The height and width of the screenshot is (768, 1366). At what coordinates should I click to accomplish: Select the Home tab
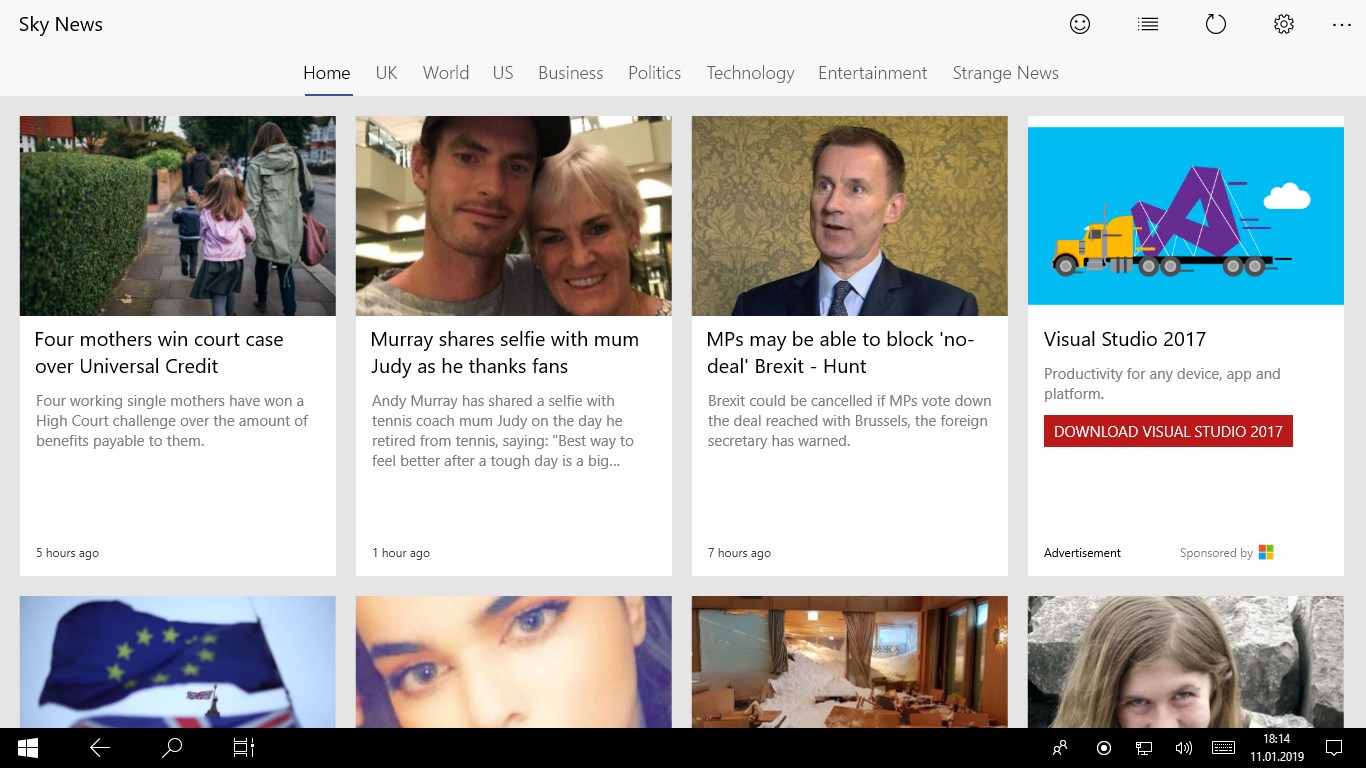point(327,73)
